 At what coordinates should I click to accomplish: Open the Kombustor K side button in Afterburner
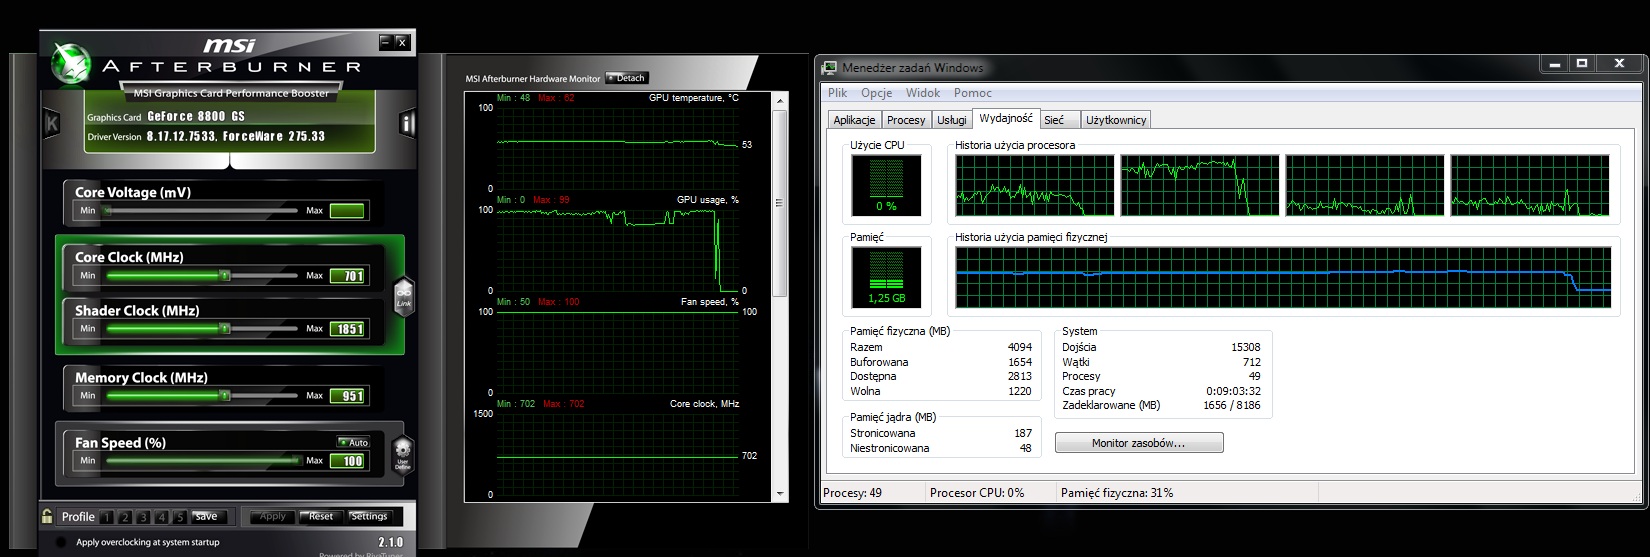52,124
